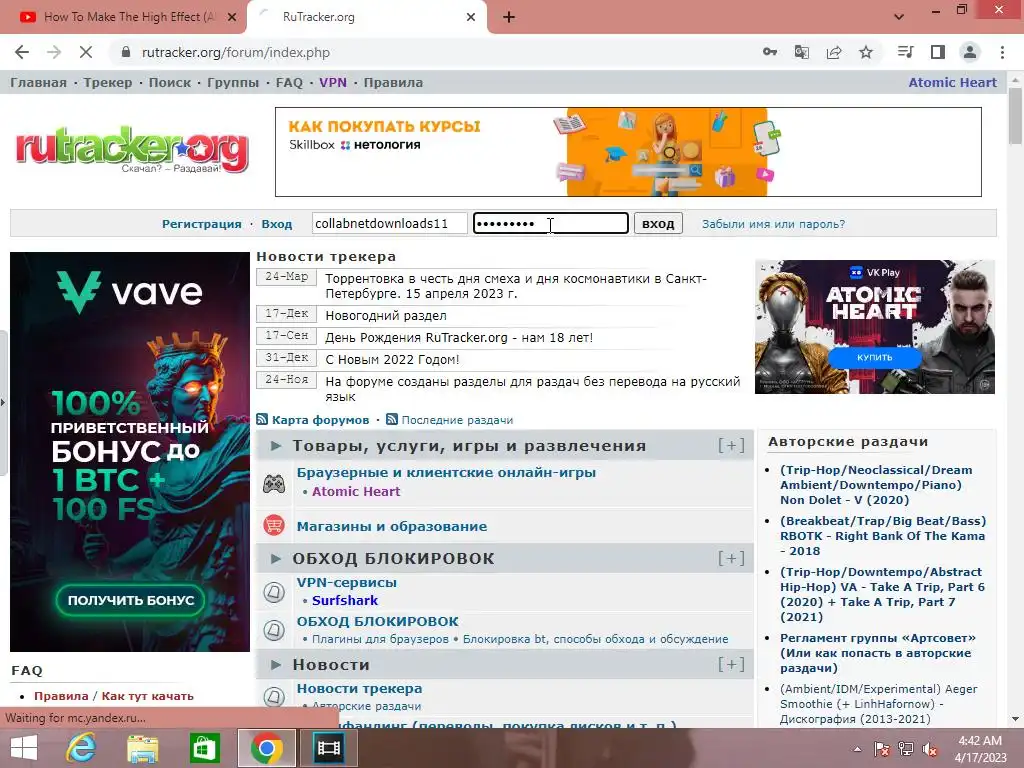This screenshot has width=1024, height=768.
Task: Click the site info lock icon
Action: pyautogui.click(x=126, y=52)
